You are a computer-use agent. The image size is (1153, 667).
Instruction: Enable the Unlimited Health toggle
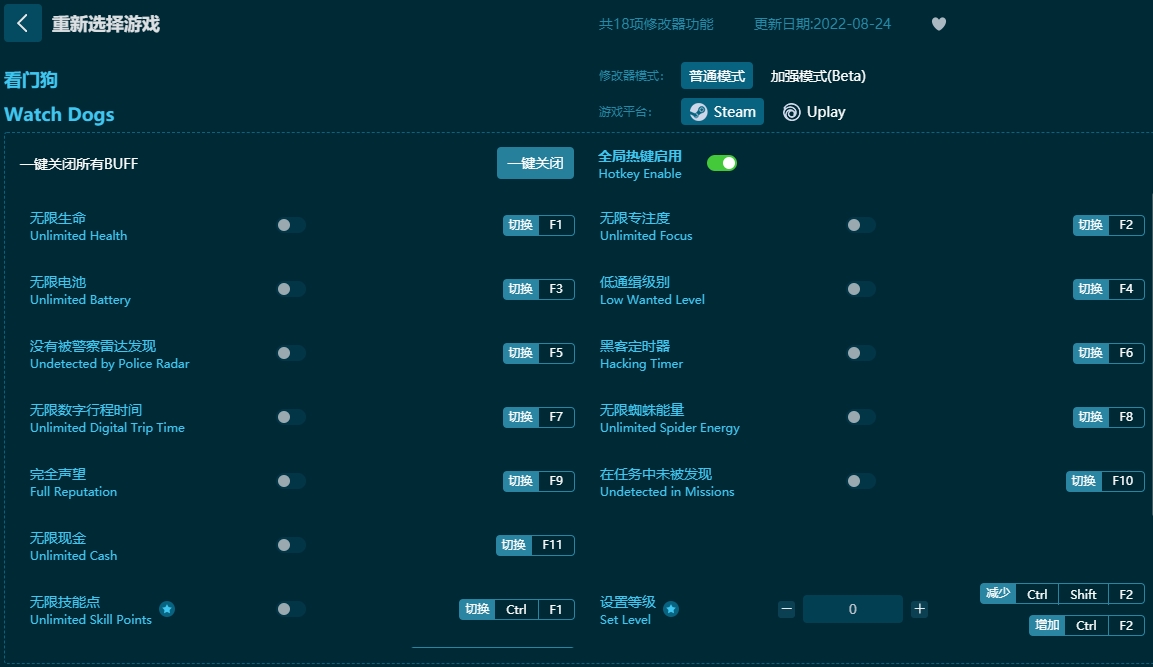(290, 225)
